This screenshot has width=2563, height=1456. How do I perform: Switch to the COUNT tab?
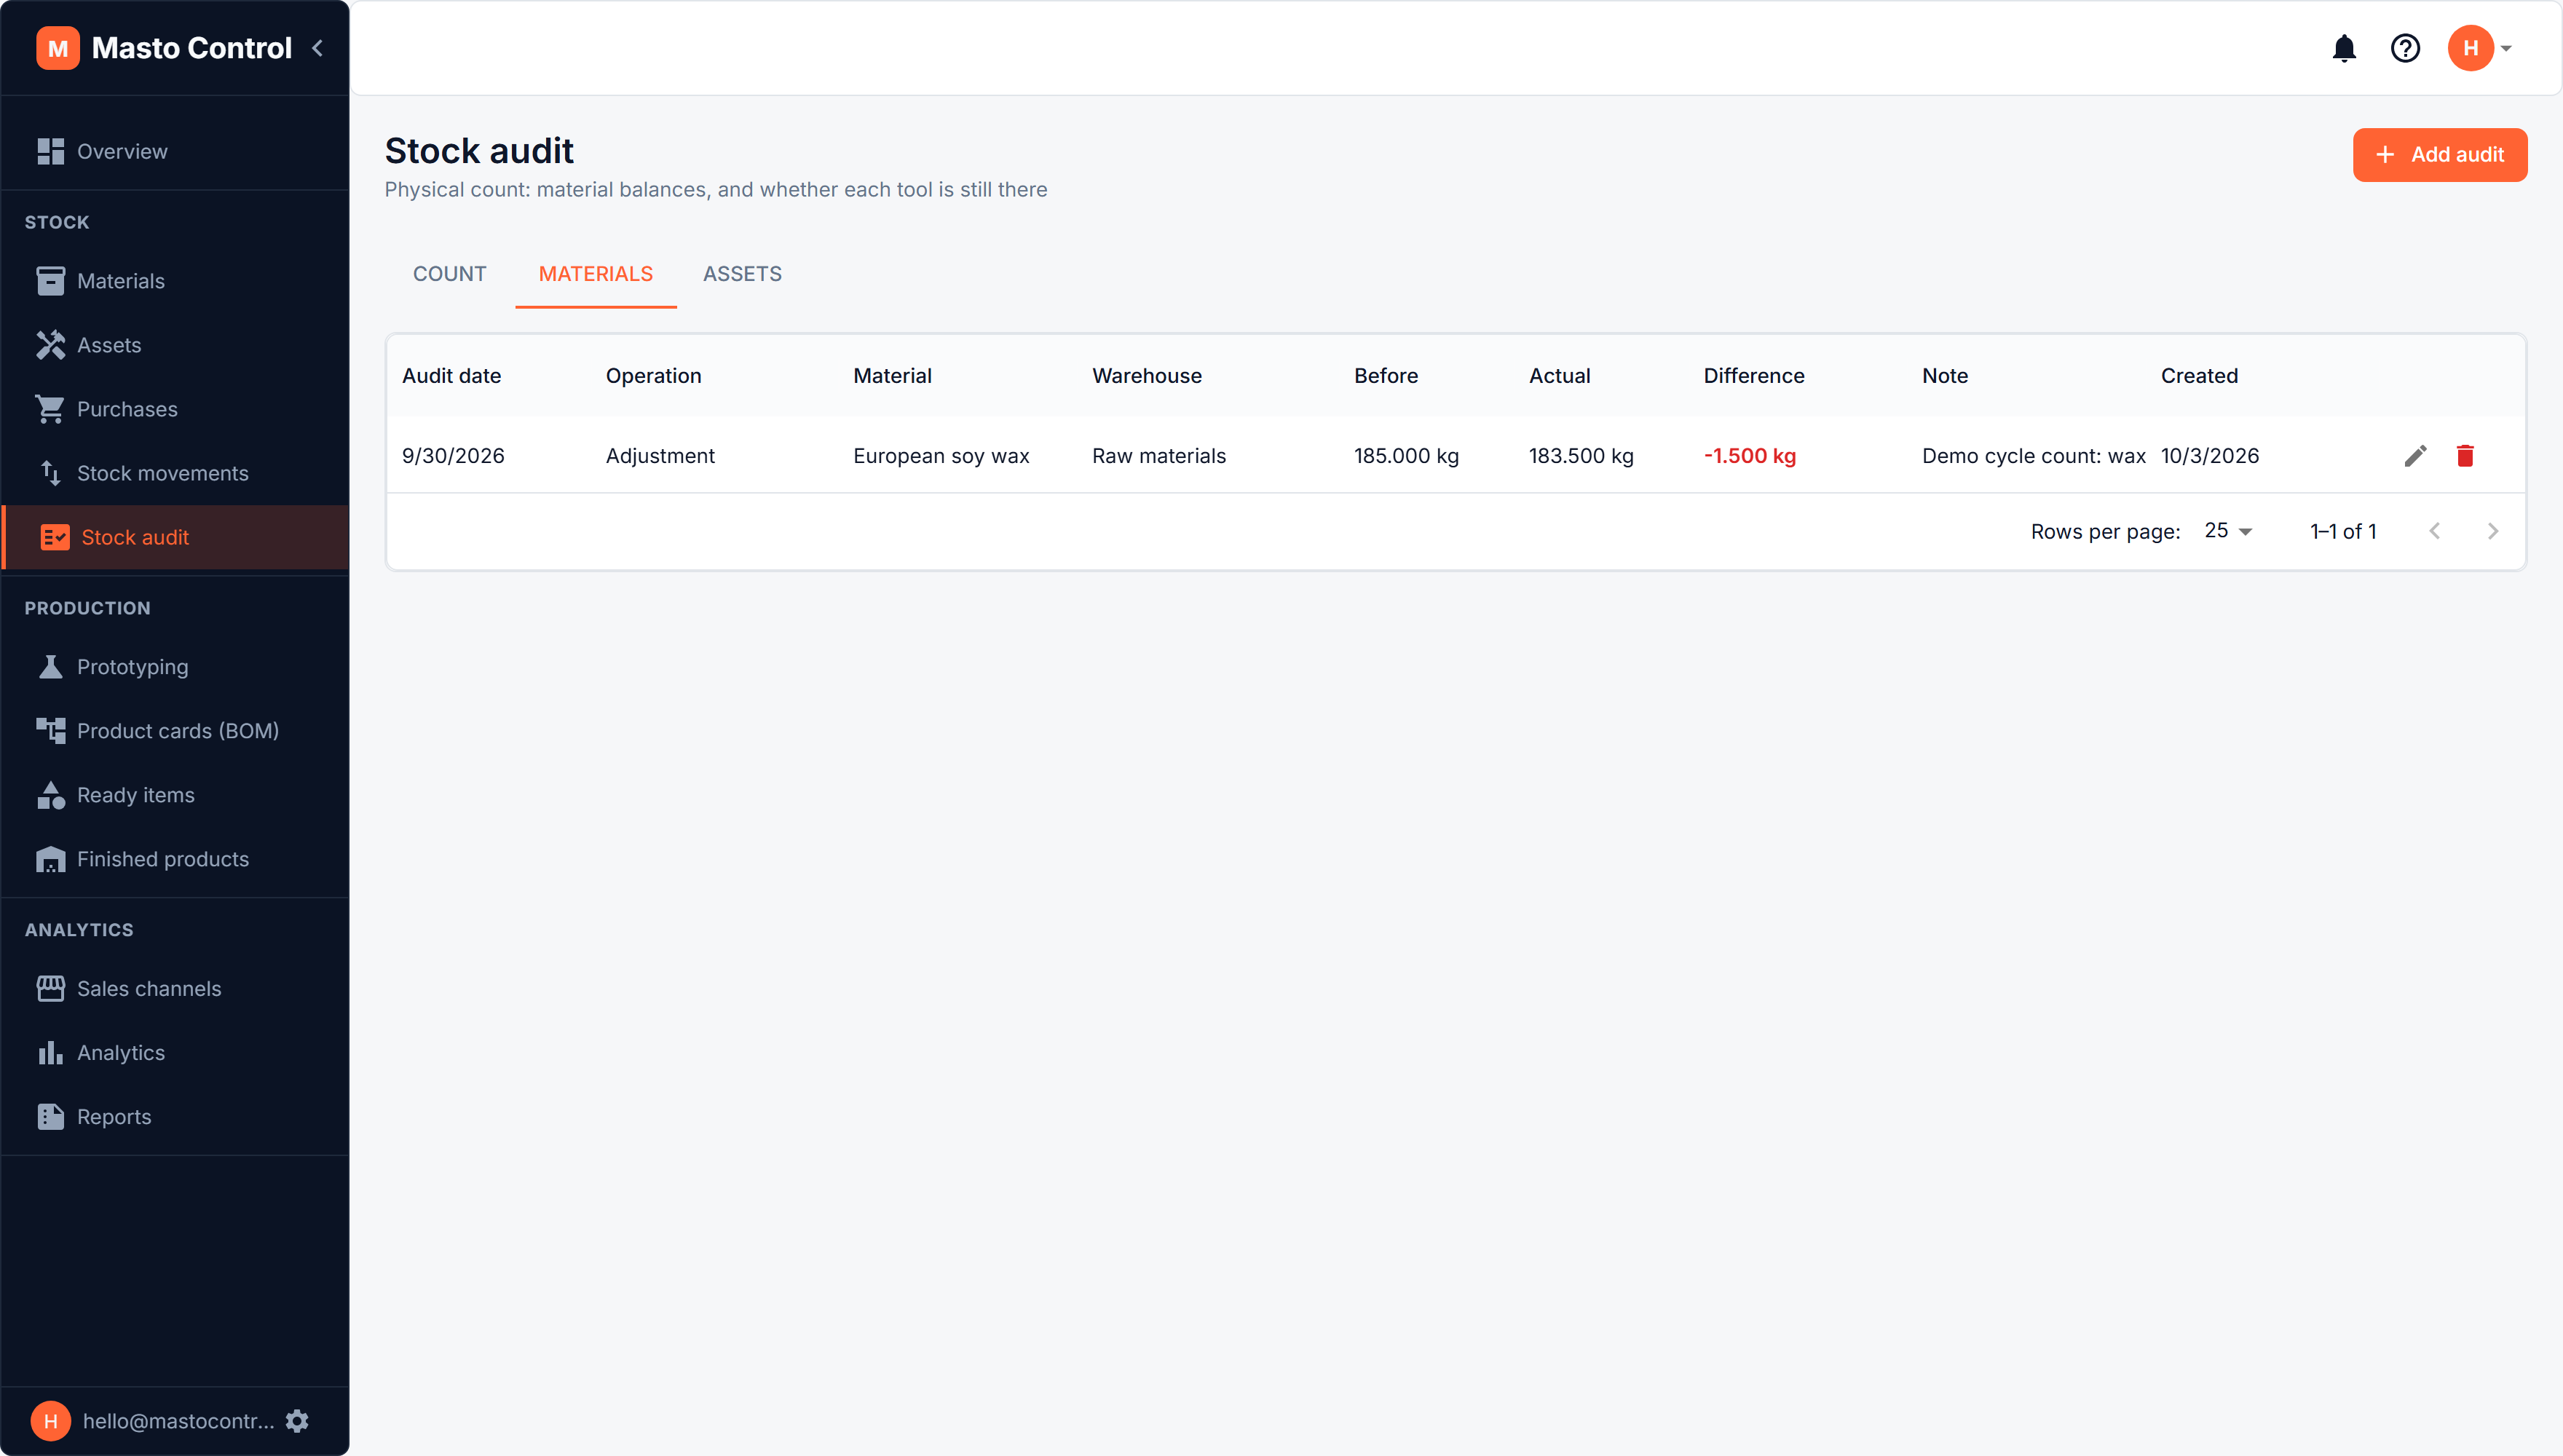(450, 274)
